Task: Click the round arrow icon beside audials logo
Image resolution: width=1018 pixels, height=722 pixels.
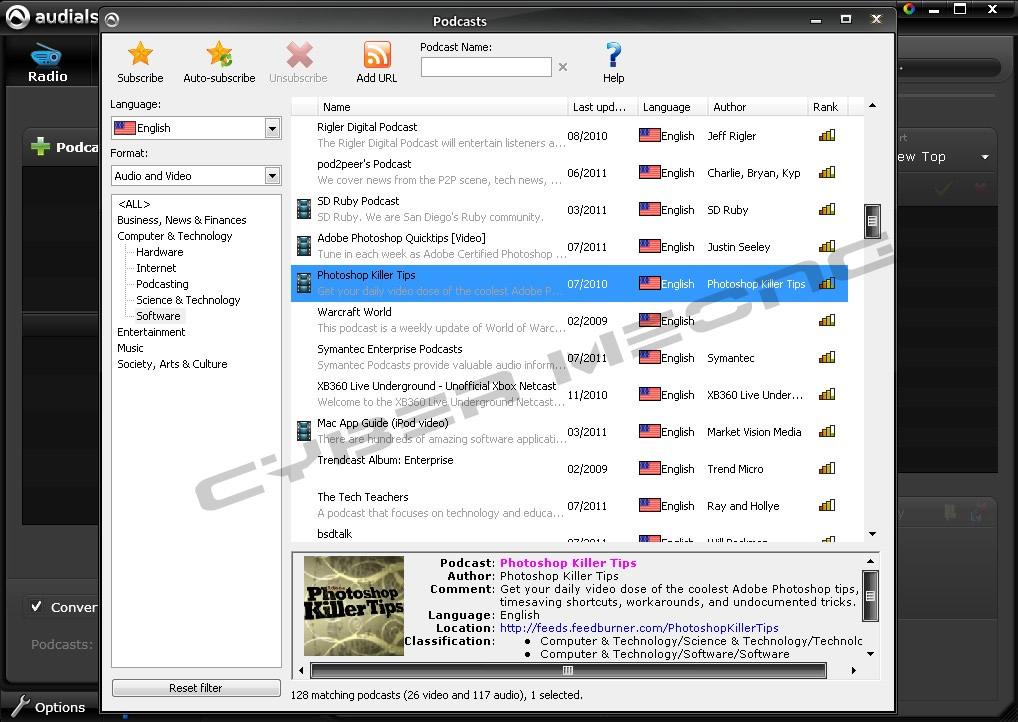Action: tap(112, 20)
